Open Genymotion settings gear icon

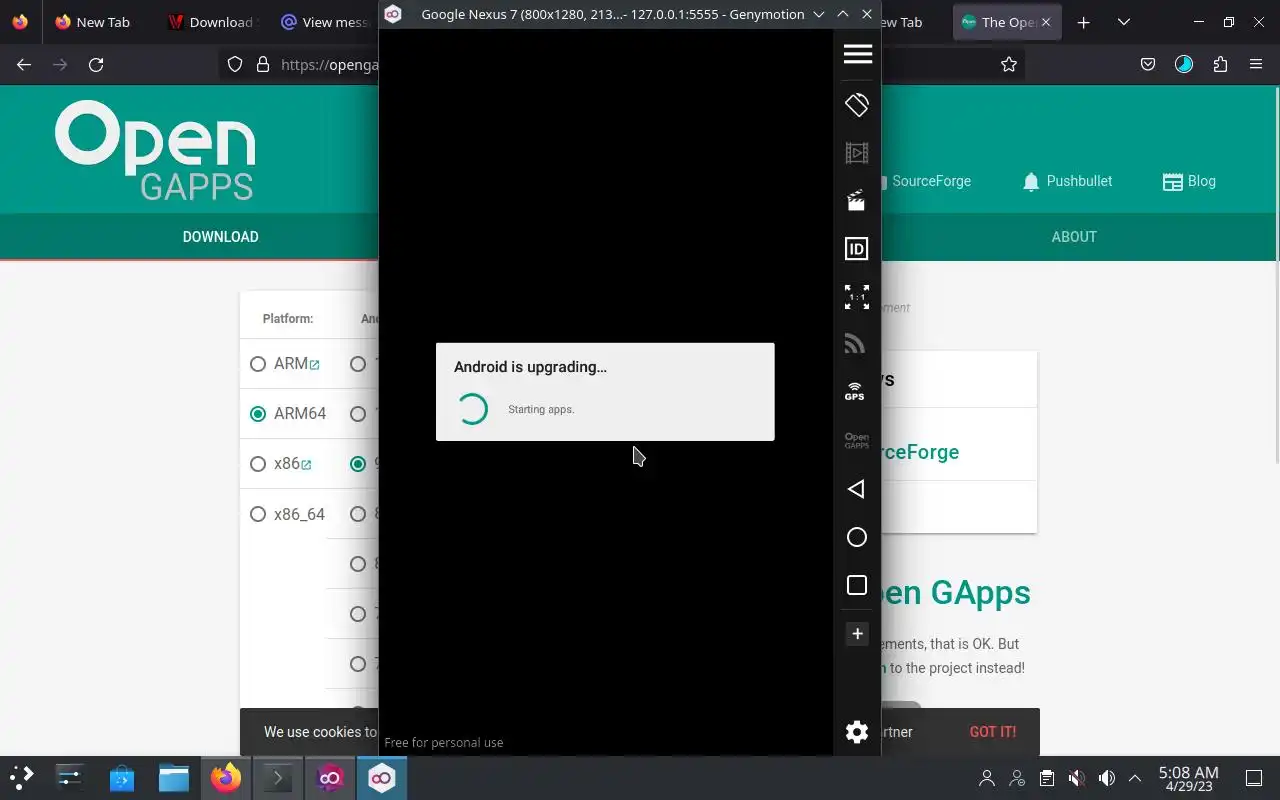pyautogui.click(x=857, y=732)
